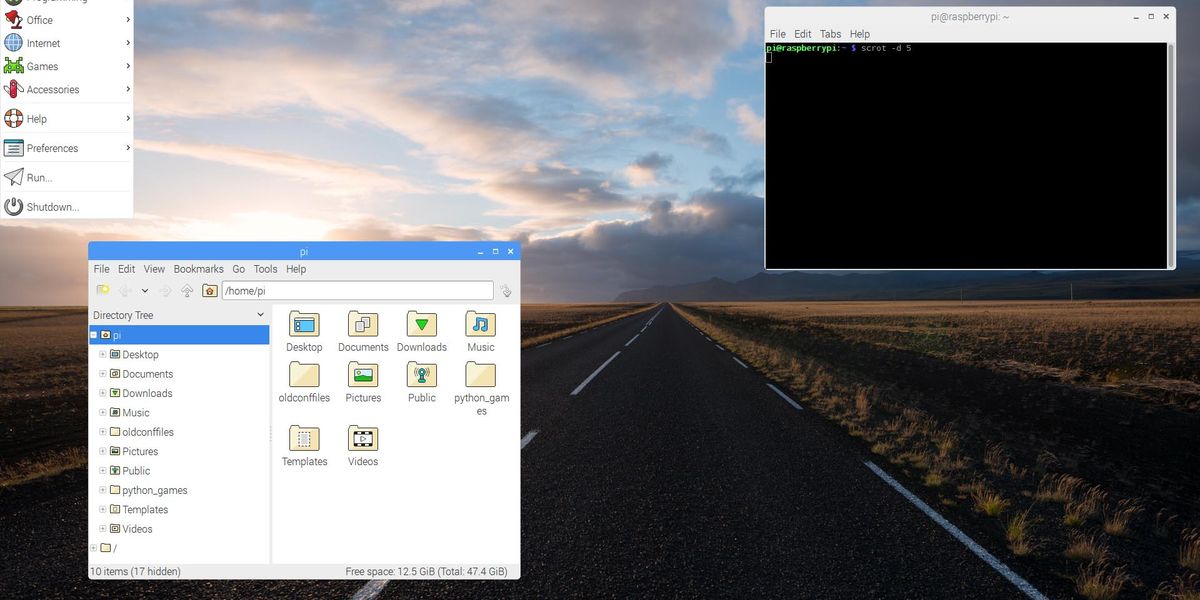Open the Bookmarks menu

point(198,268)
